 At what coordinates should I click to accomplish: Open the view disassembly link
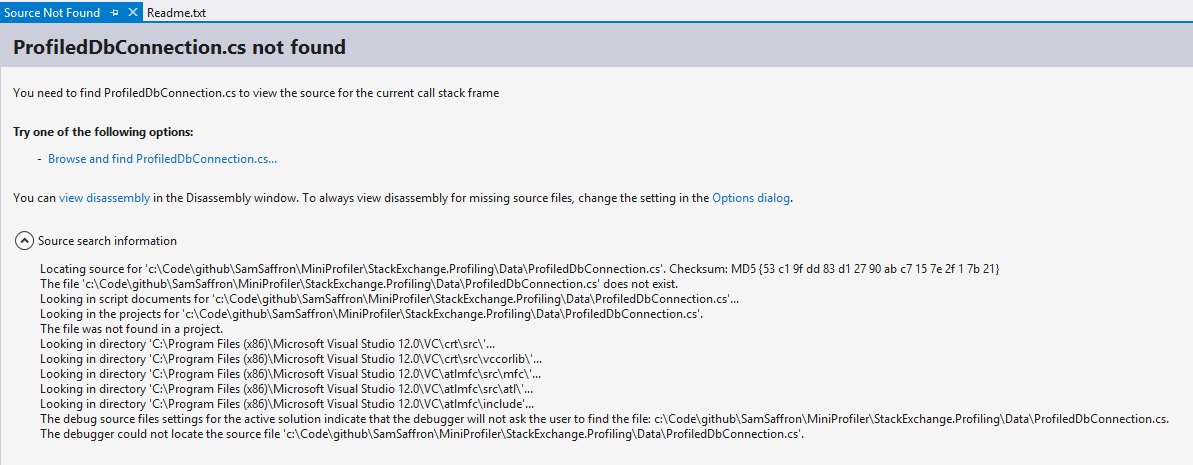click(x=104, y=198)
